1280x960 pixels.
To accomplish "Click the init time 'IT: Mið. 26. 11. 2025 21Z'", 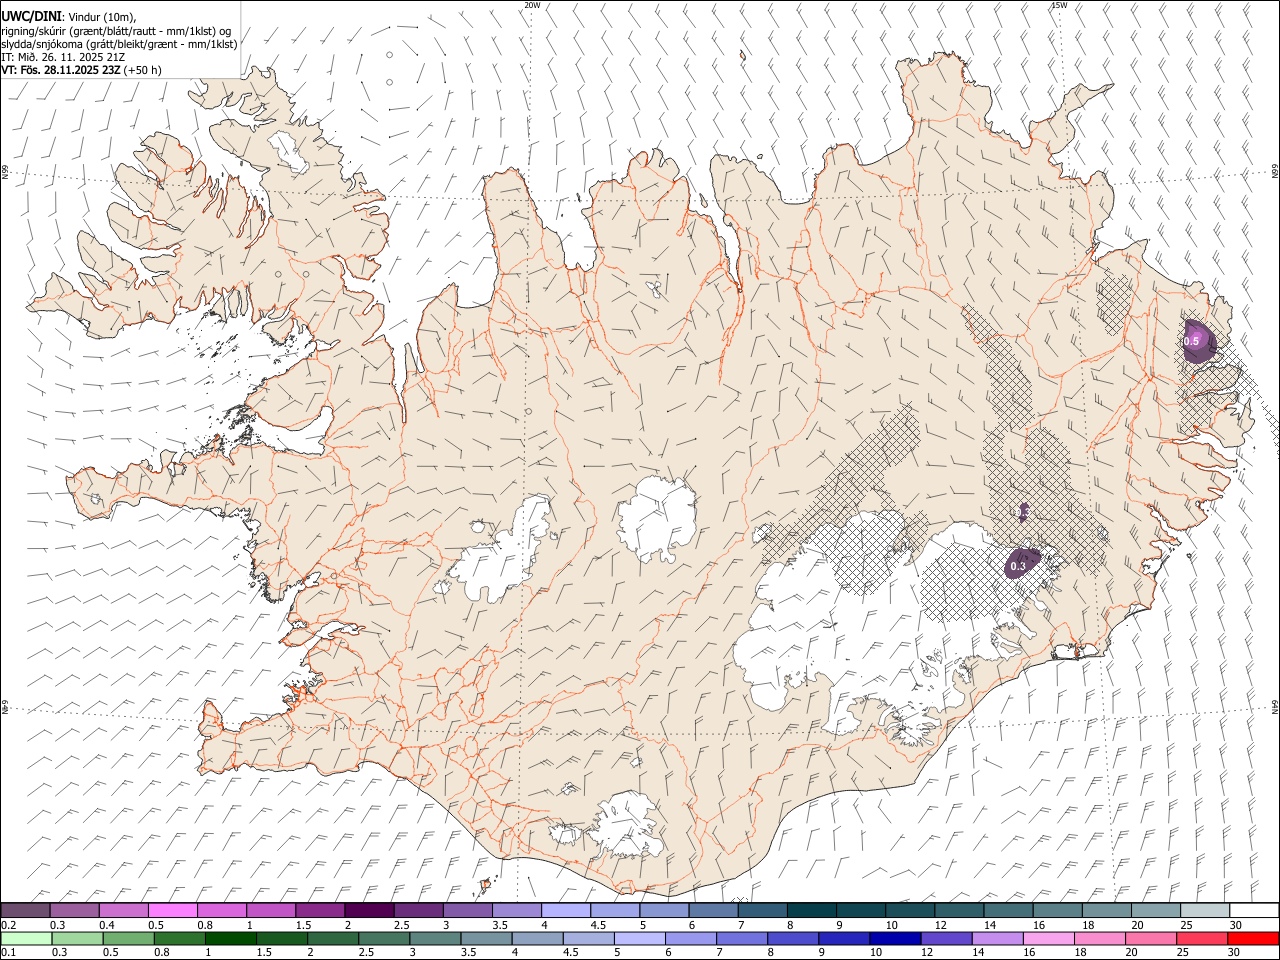I will [x=63, y=57].
